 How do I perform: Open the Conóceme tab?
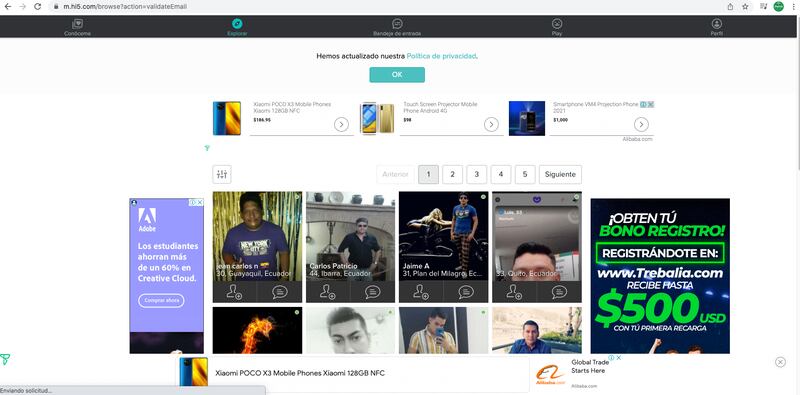point(78,27)
